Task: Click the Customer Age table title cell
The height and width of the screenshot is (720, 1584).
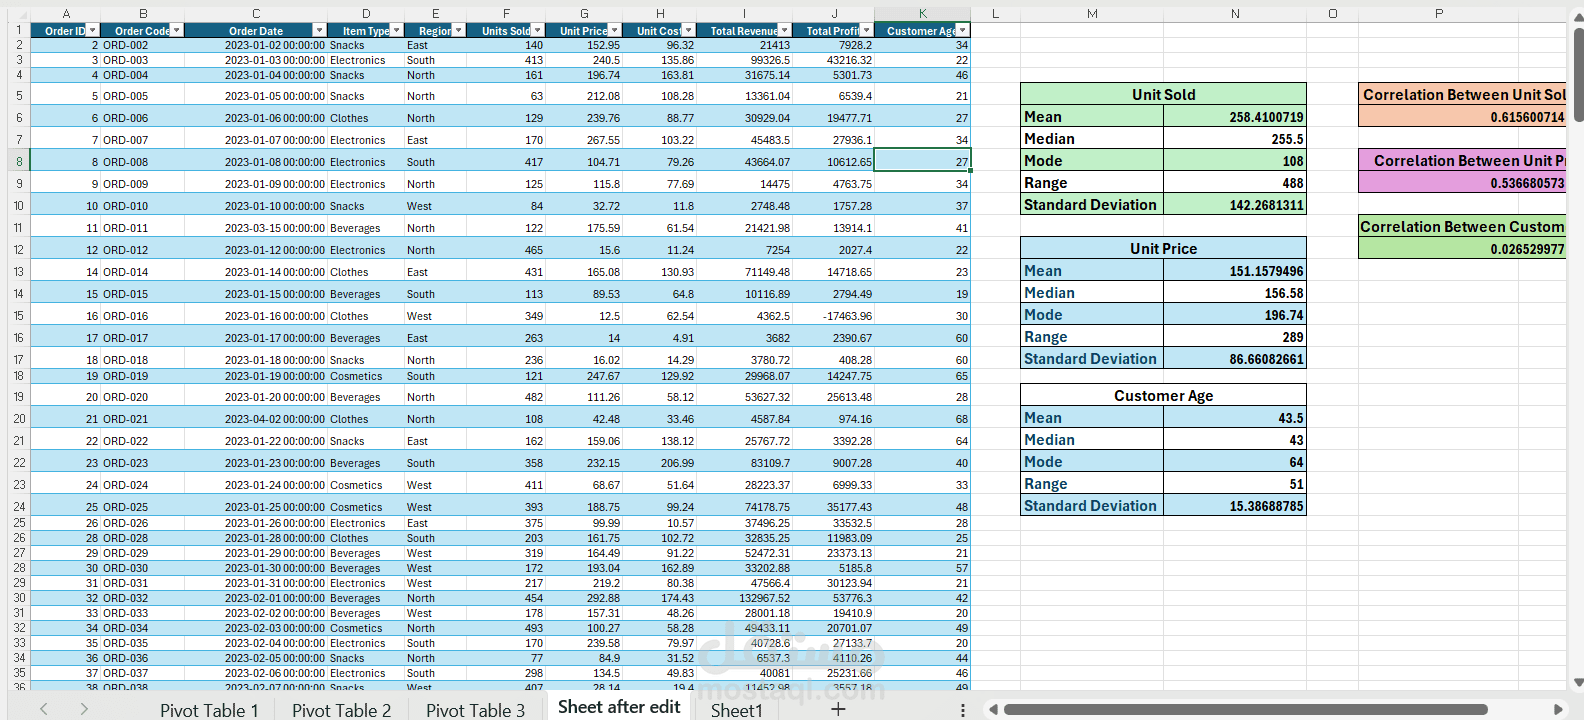Action: tap(1163, 395)
